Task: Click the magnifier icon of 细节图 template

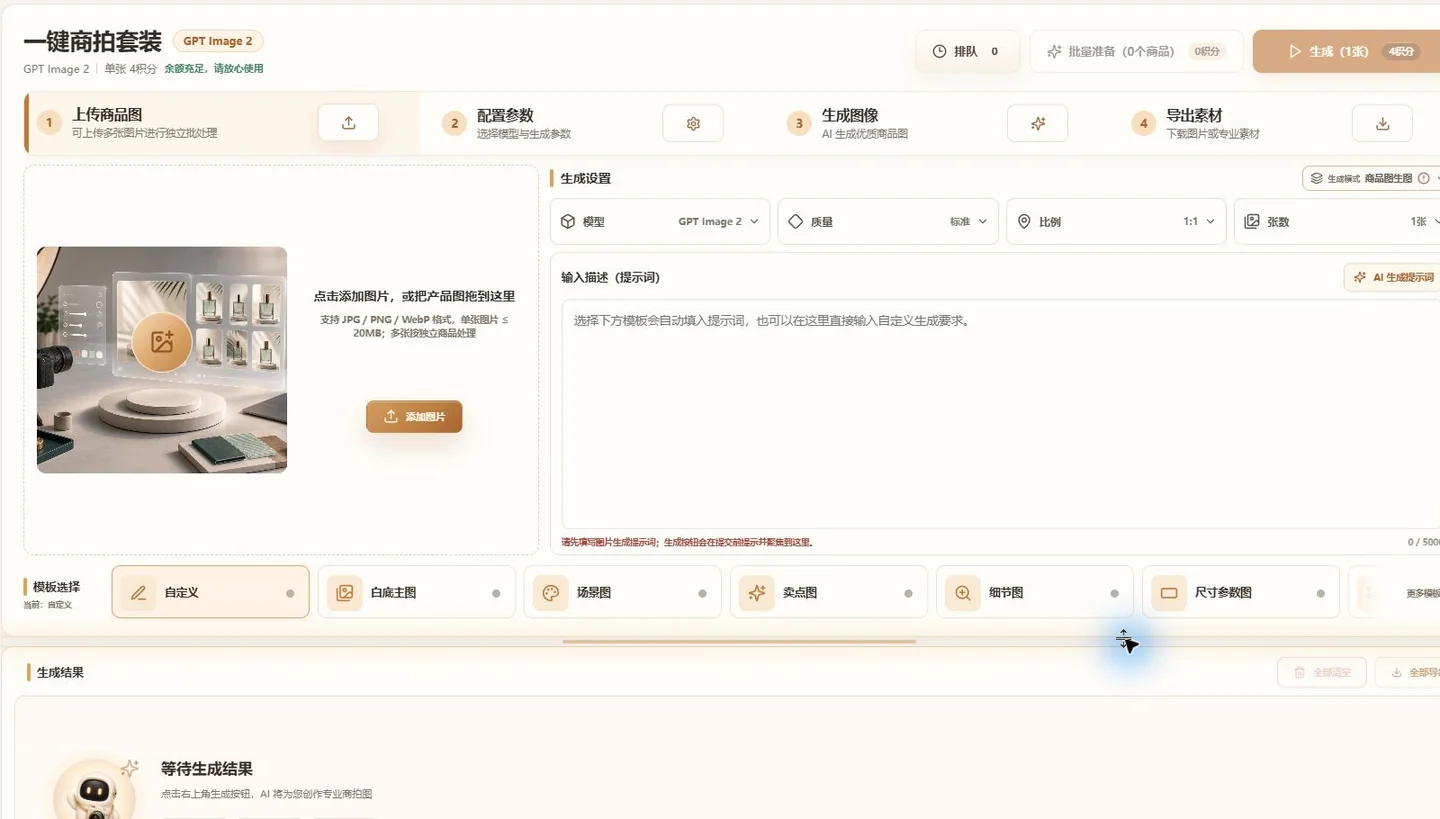Action: (963, 592)
